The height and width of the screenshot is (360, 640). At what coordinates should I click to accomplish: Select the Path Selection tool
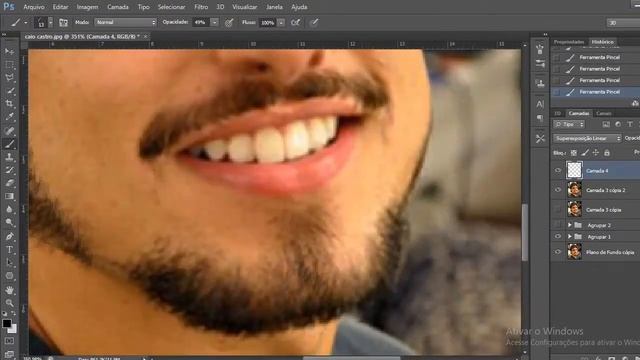point(9,262)
